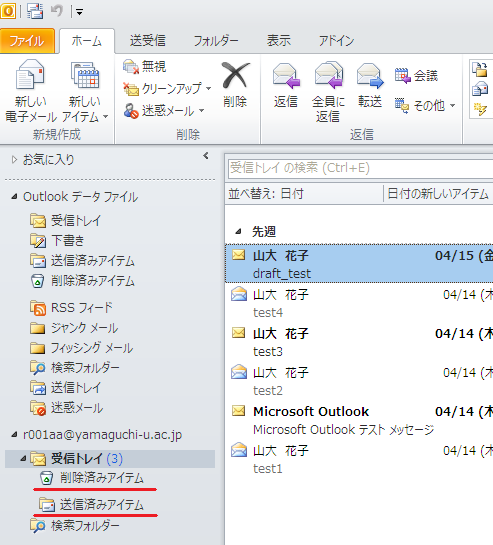Open the 下書き drafts folder
This screenshot has height=545, width=493.
pos(57,241)
